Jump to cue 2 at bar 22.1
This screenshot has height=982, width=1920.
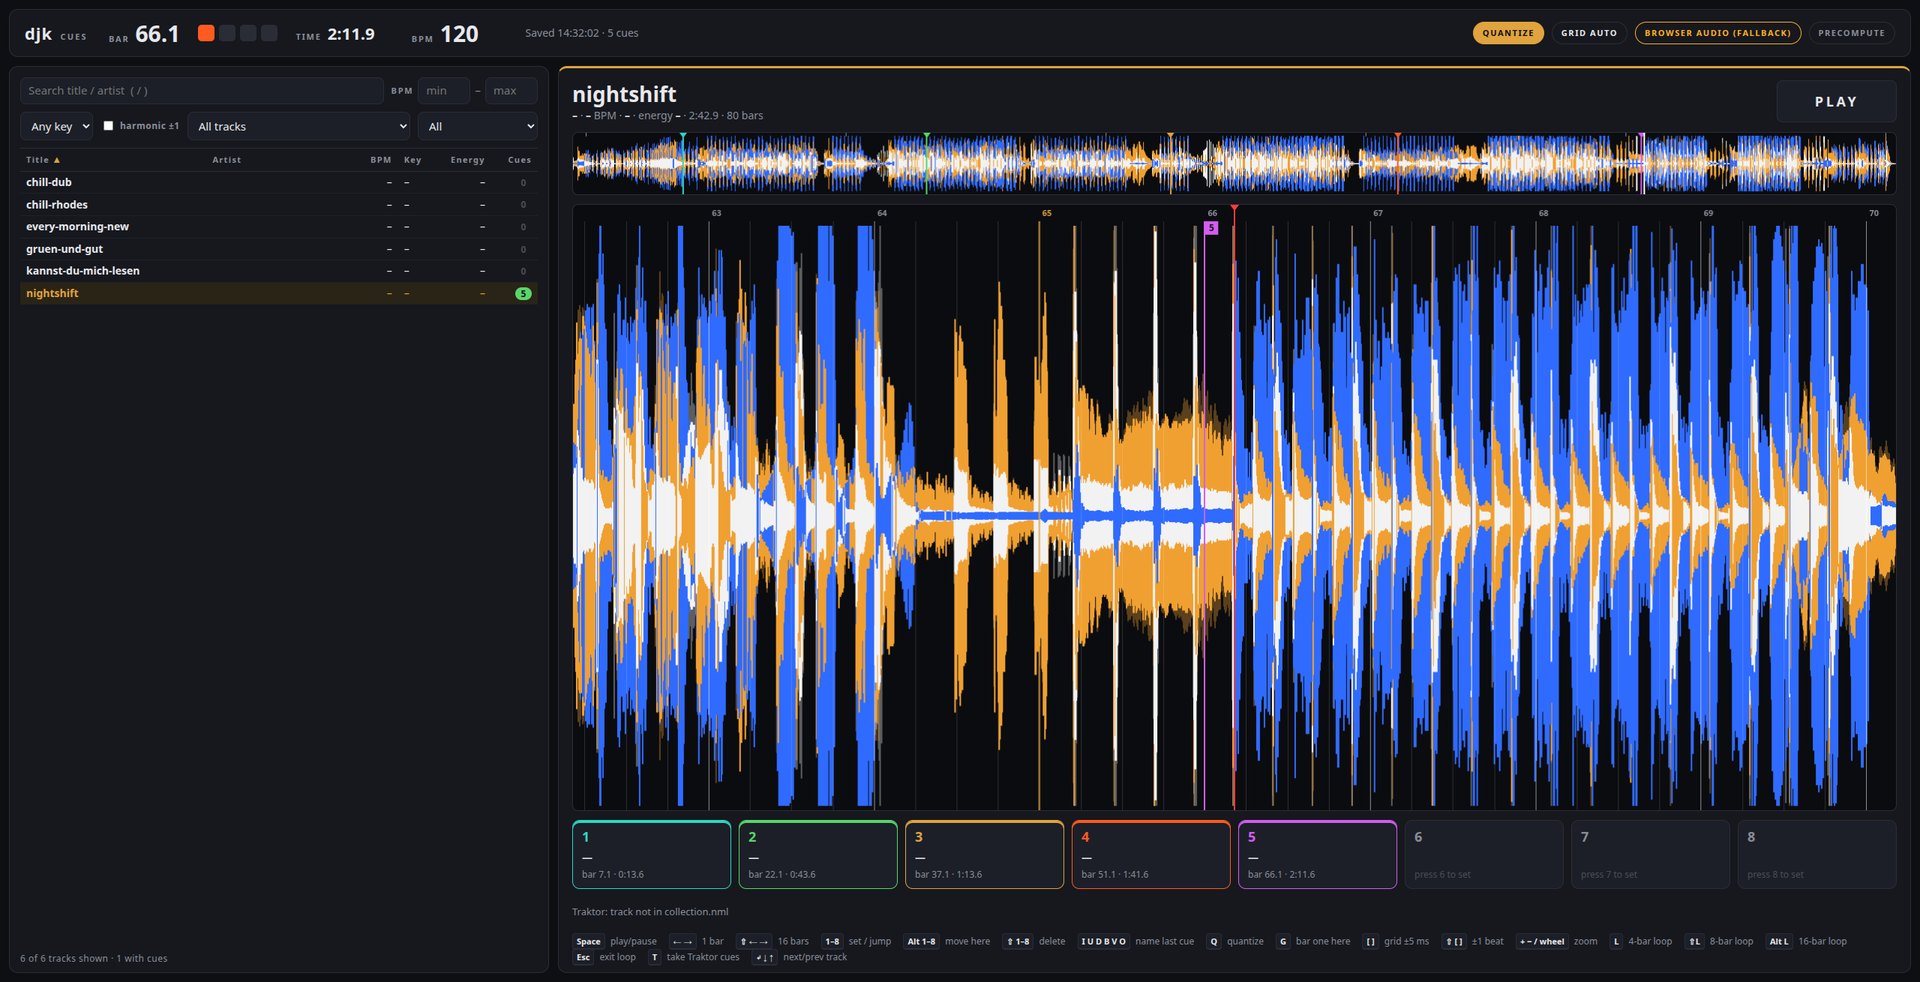pyautogui.click(x=818, y=855)
